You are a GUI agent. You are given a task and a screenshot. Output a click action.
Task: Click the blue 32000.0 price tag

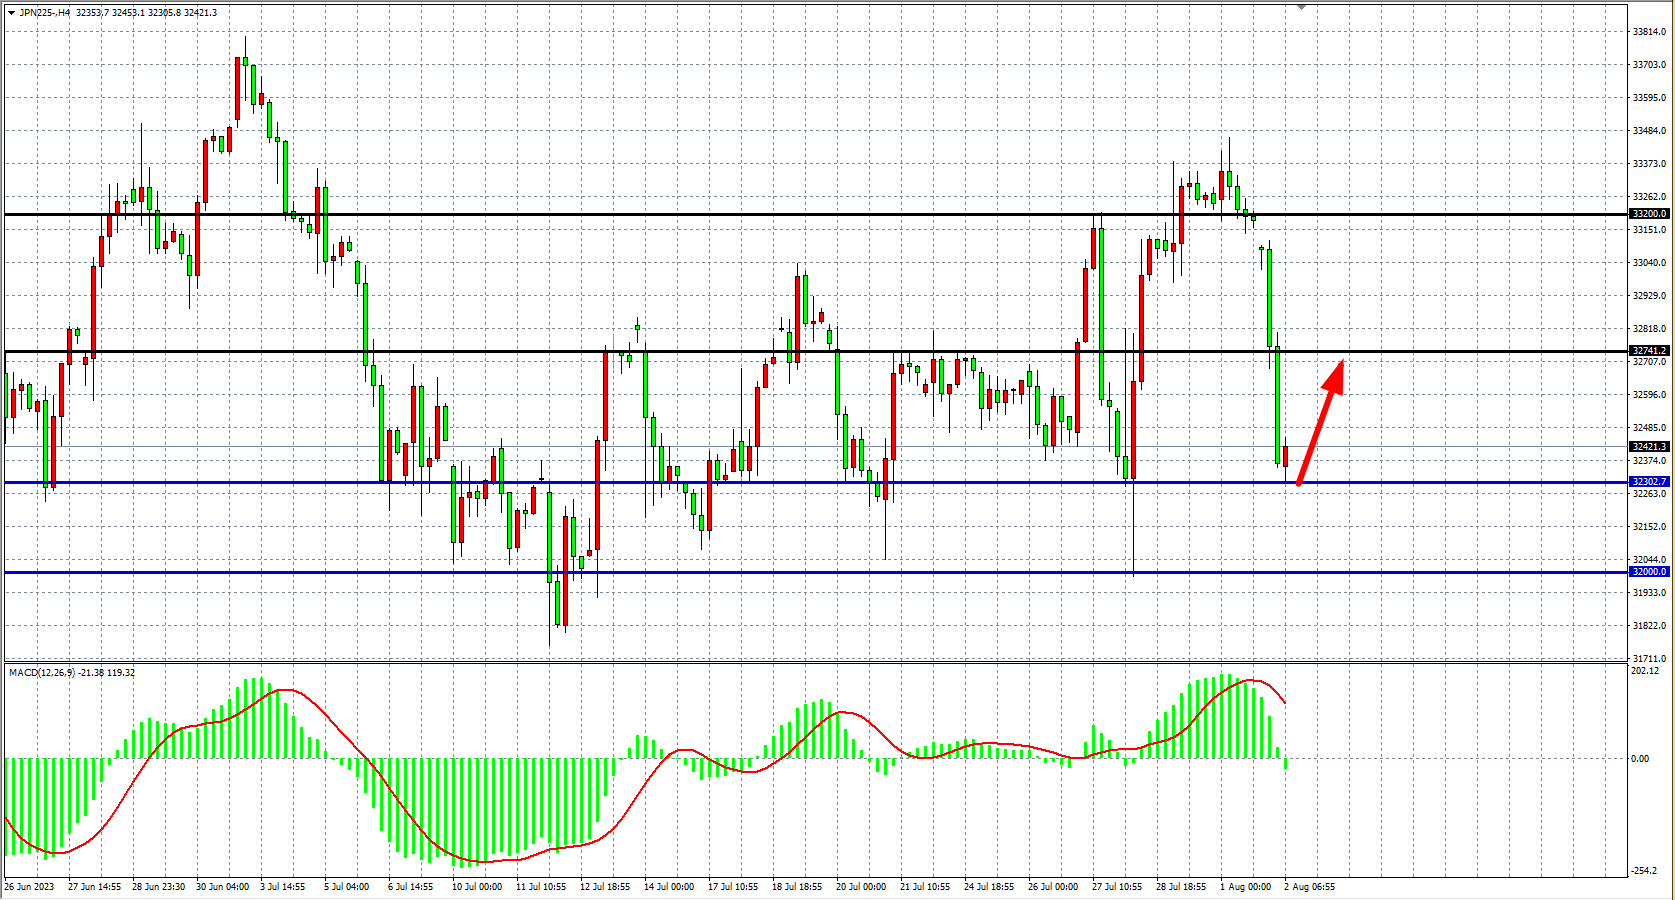(1649, 572)
